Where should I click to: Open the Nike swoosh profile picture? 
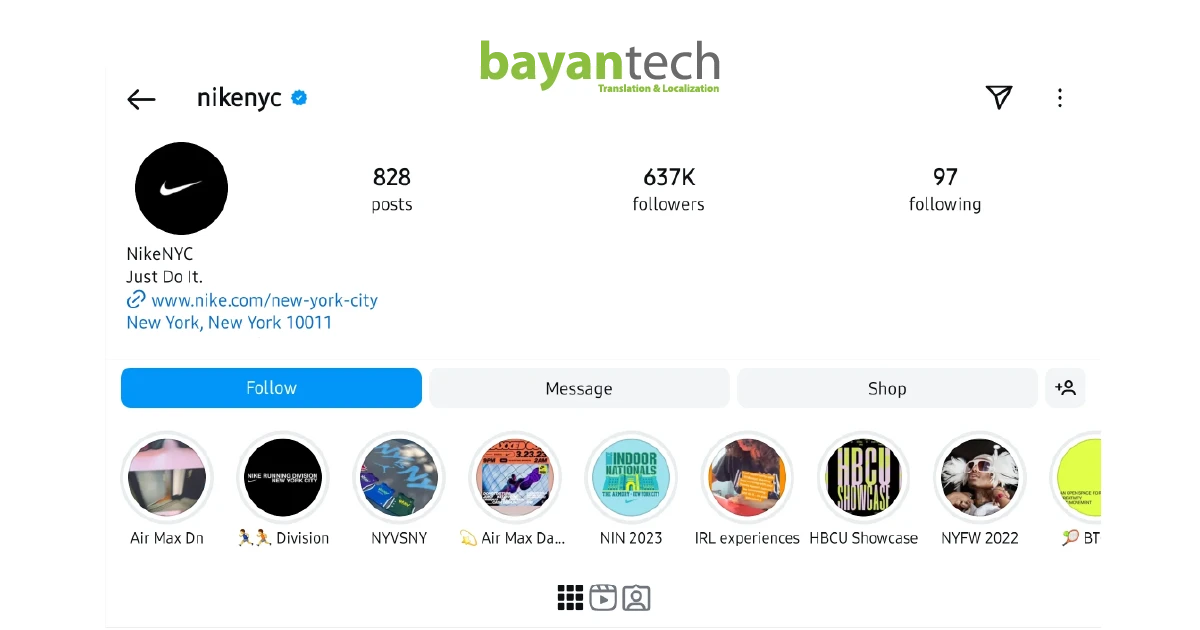click(181, 188)
